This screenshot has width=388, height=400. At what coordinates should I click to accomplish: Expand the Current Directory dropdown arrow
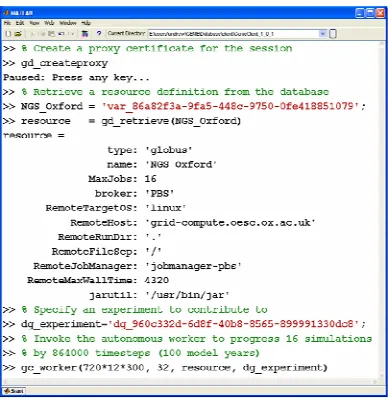click(322, 34)
